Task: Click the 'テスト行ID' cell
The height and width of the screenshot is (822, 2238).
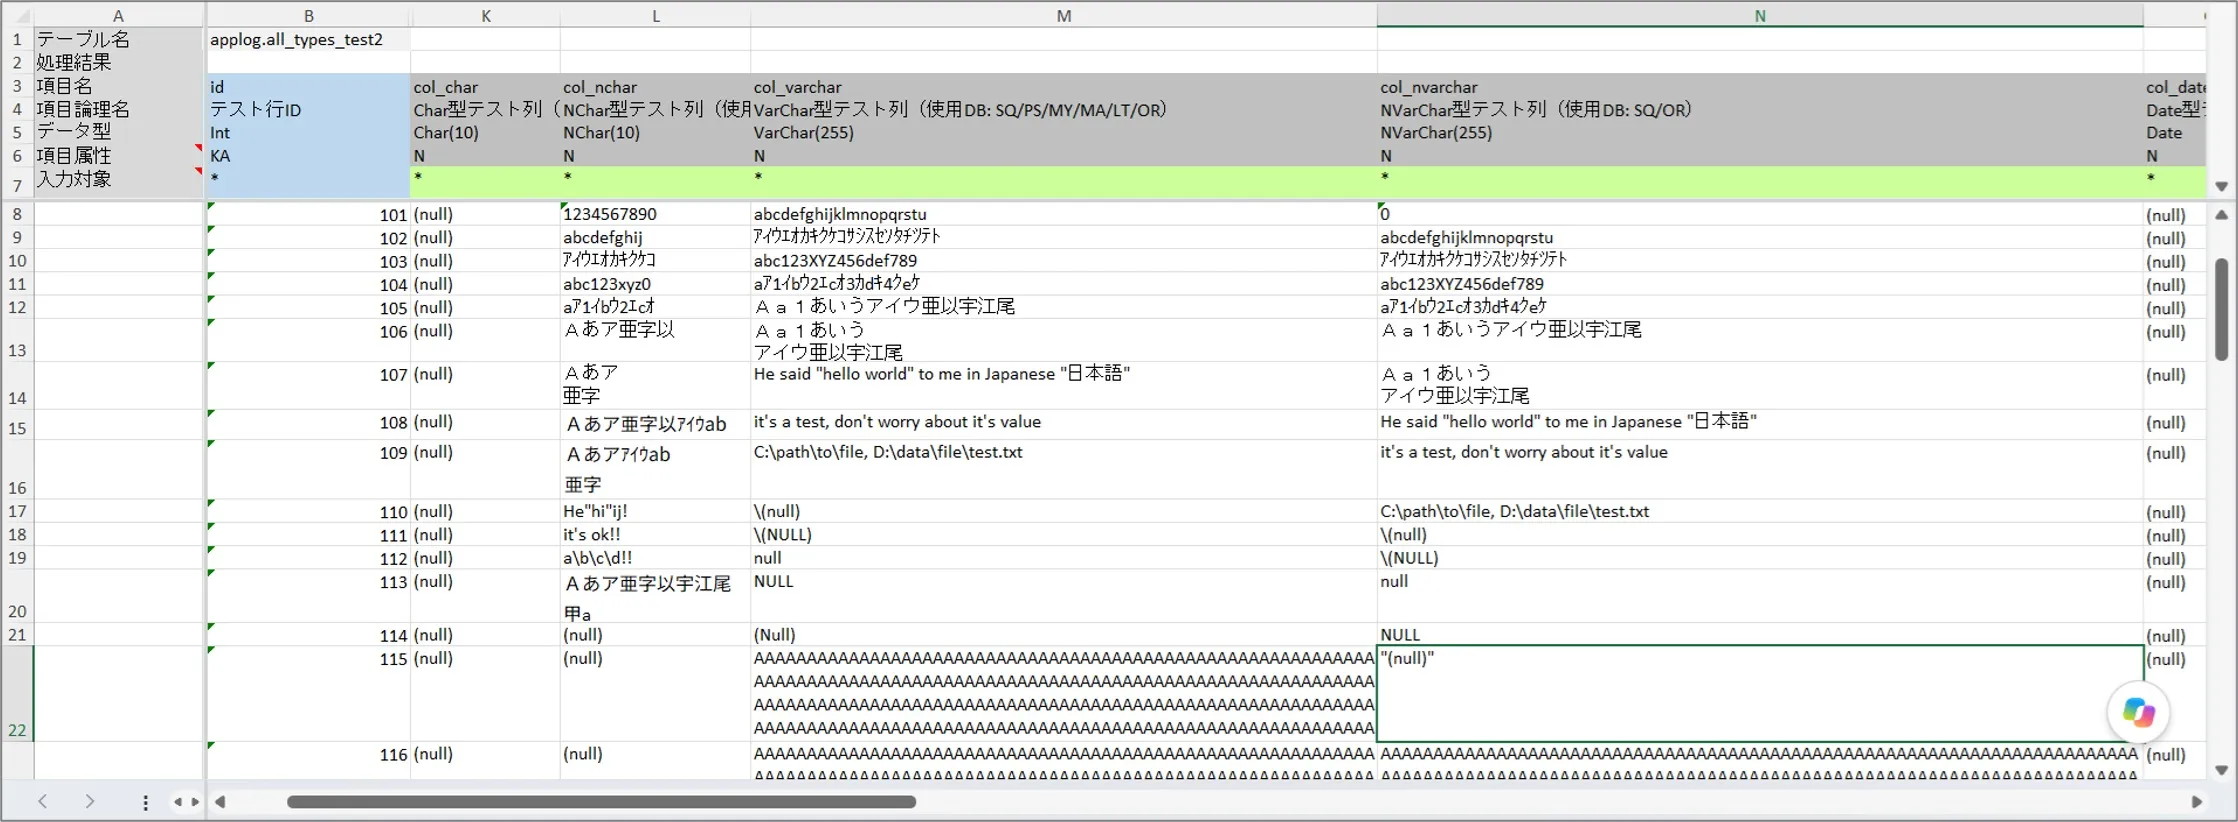Action: pos(308,109)
